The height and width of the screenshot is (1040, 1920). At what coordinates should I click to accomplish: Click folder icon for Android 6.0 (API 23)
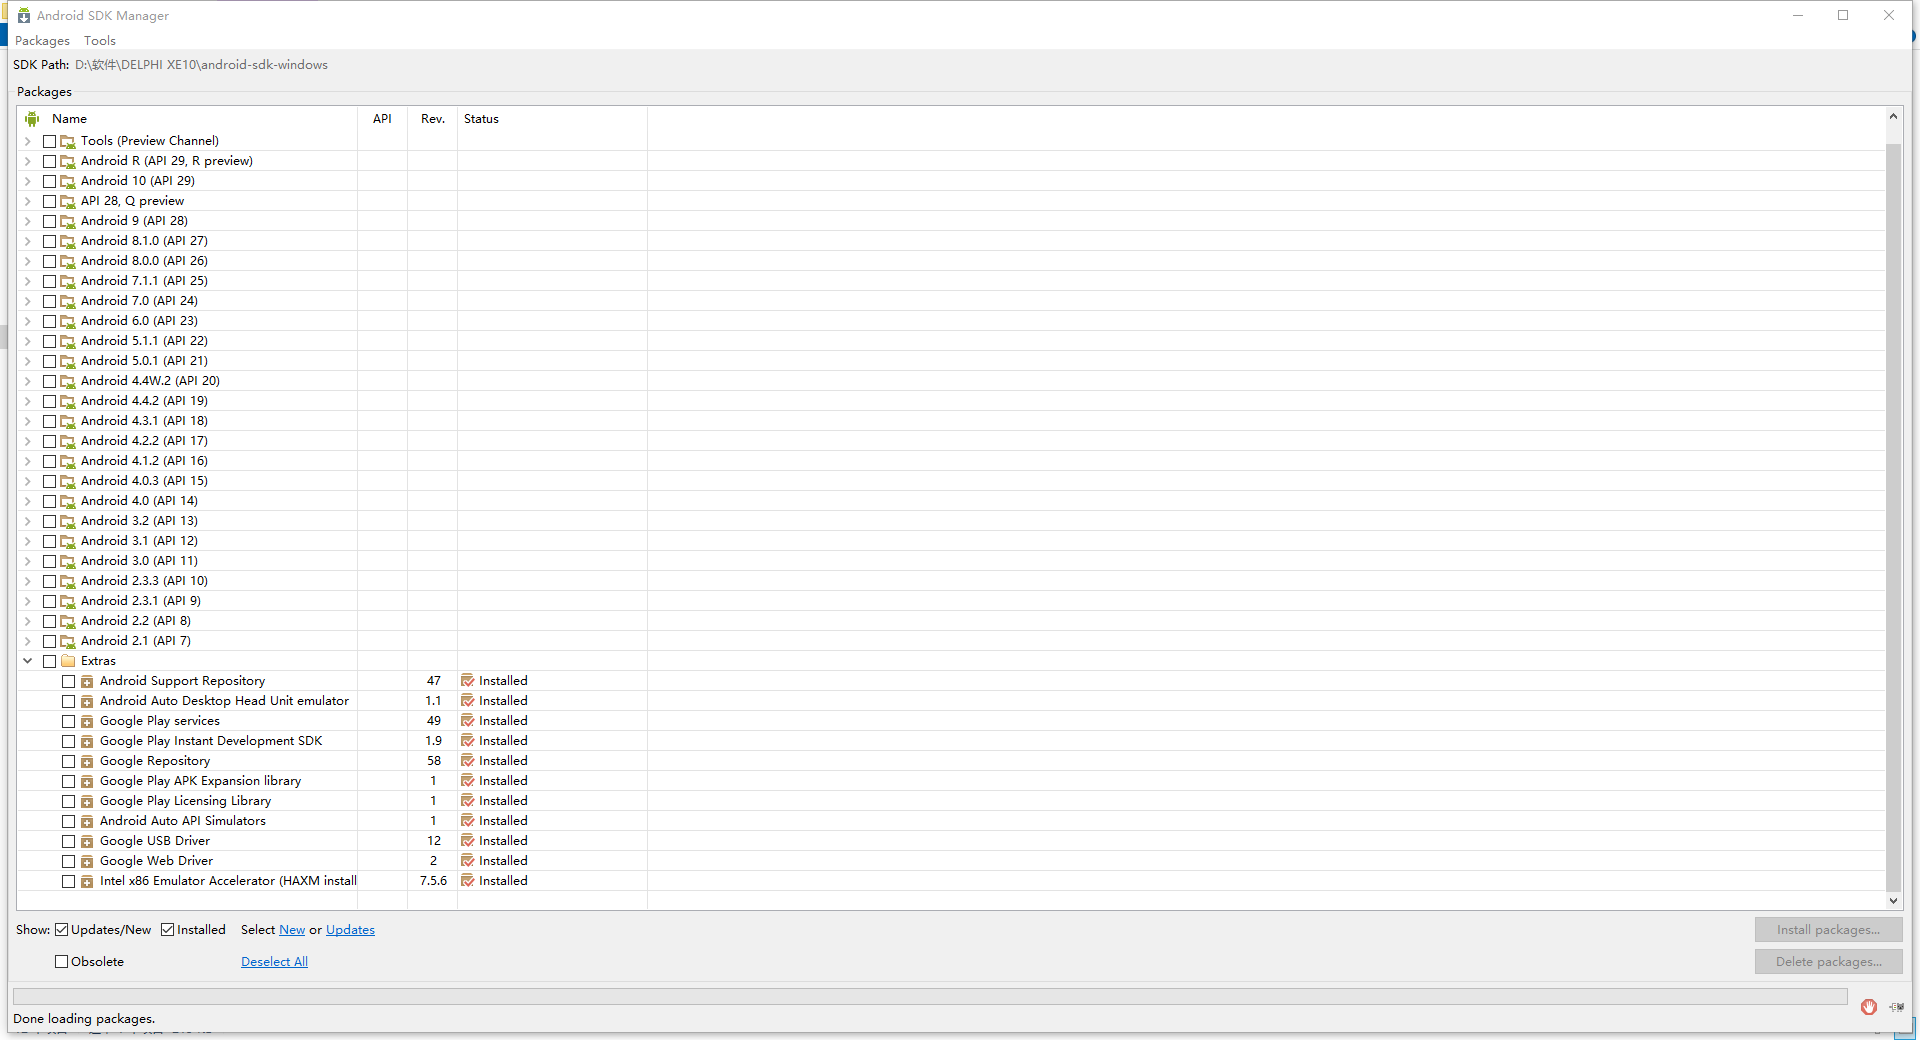pos(68,321)
